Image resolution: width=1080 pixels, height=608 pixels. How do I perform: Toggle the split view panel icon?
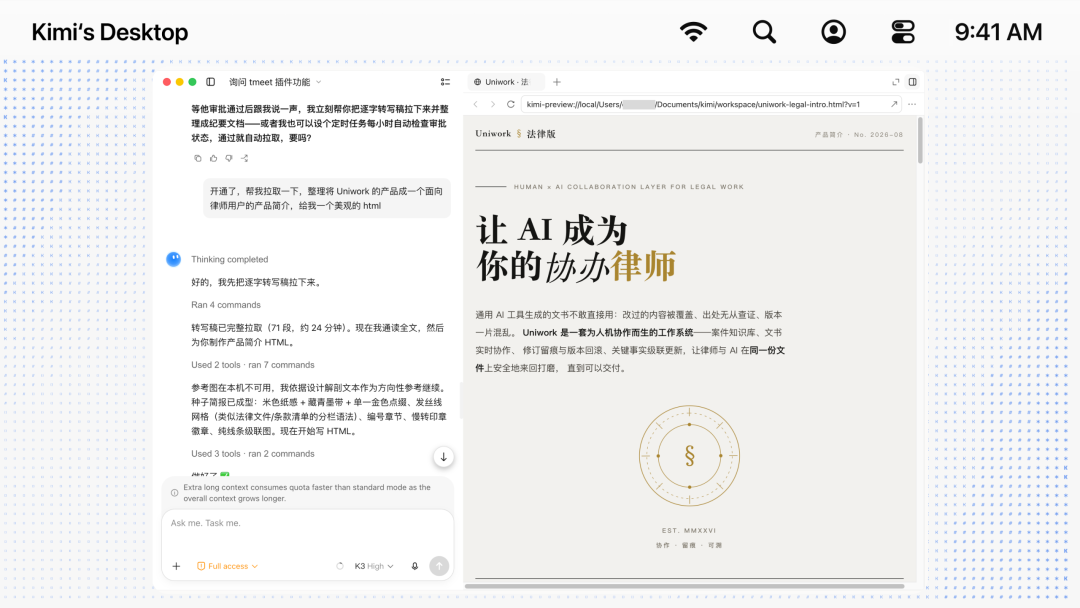pyautogui.click(x=913, y=82)
